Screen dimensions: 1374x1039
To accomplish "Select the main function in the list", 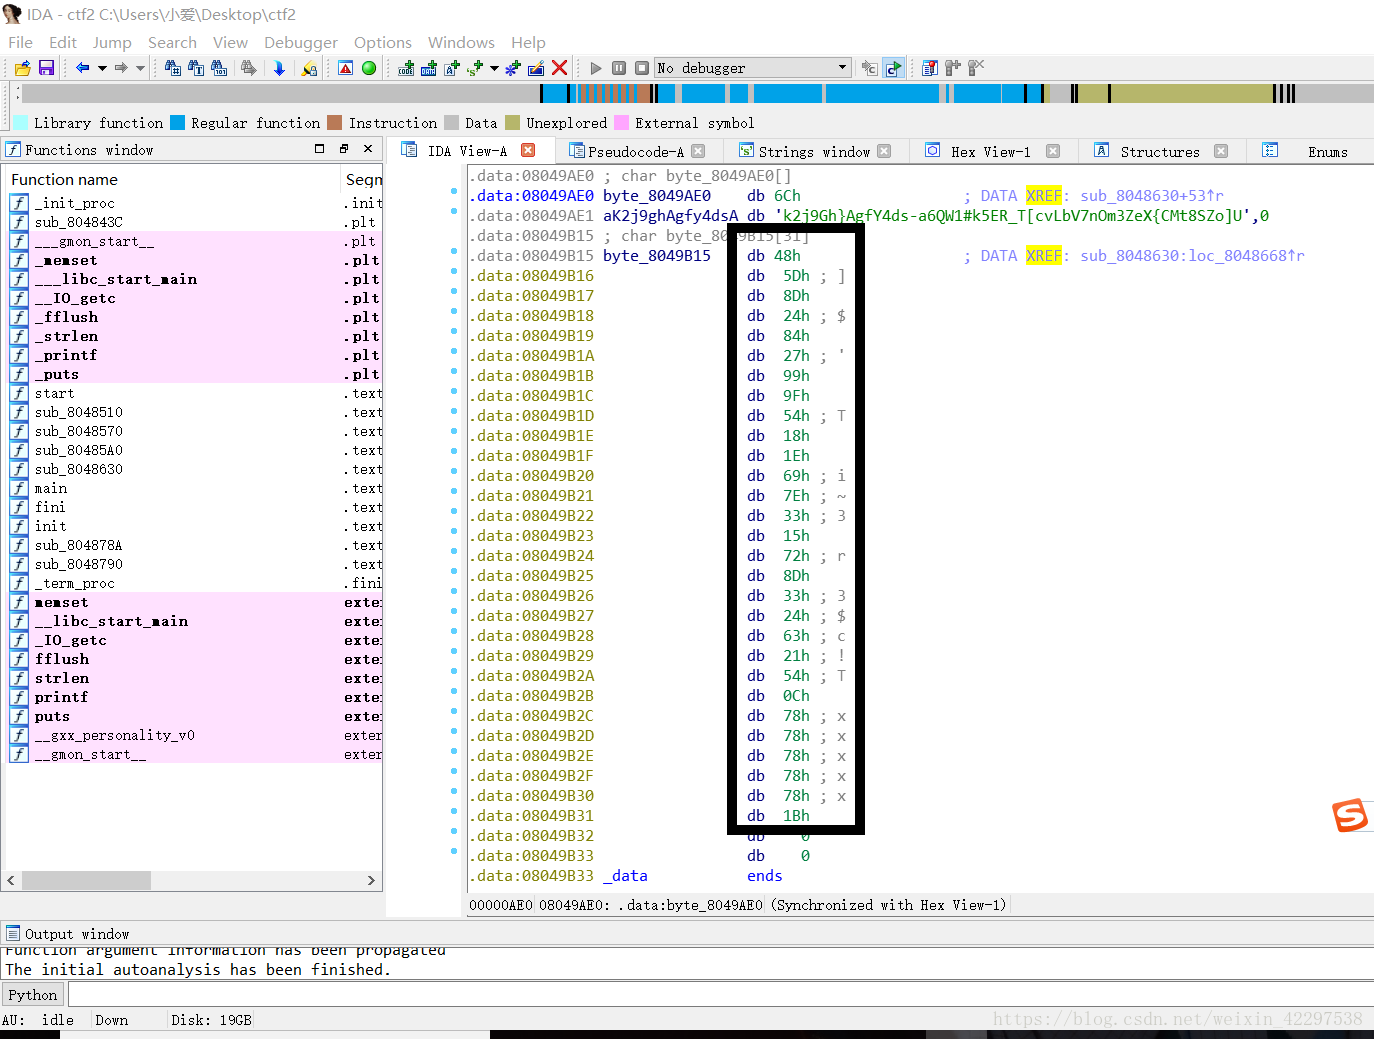I will tap(51, 488).
